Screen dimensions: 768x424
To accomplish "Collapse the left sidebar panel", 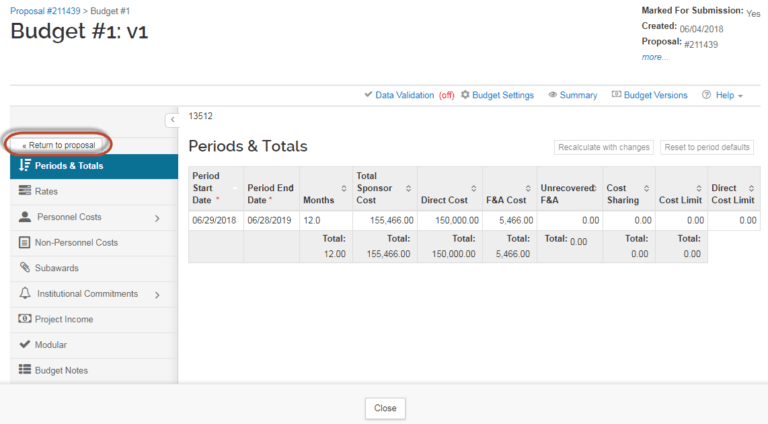I will tap(172, 119).
